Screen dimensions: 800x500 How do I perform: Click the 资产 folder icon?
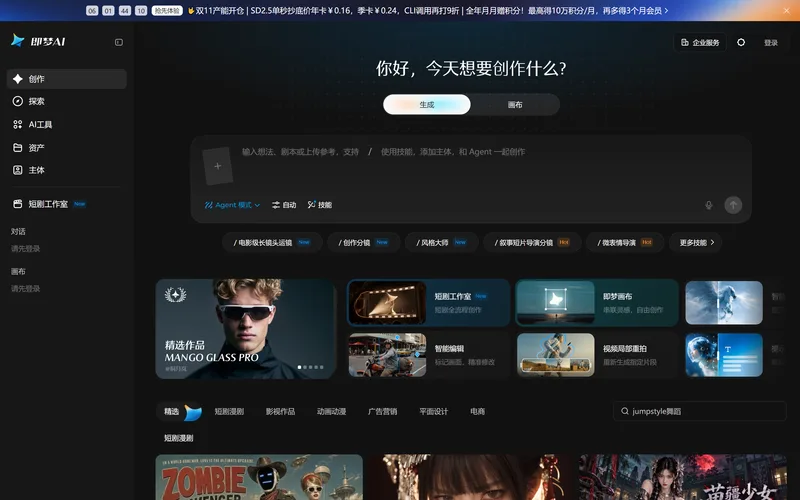pyautogui.click(x=18, y=147)
